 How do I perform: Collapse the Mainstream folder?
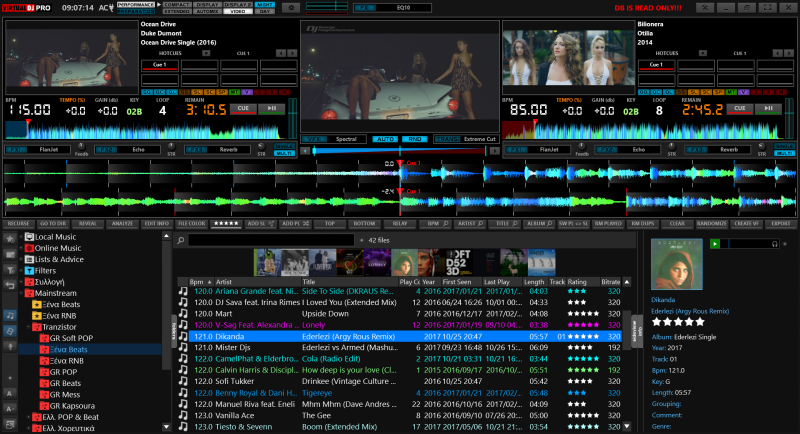click(x=21, y=293)
